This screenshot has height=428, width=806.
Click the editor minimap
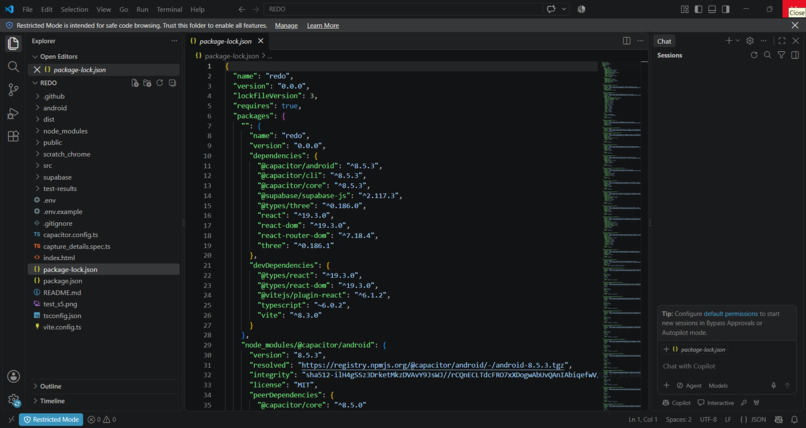point(620,235)
